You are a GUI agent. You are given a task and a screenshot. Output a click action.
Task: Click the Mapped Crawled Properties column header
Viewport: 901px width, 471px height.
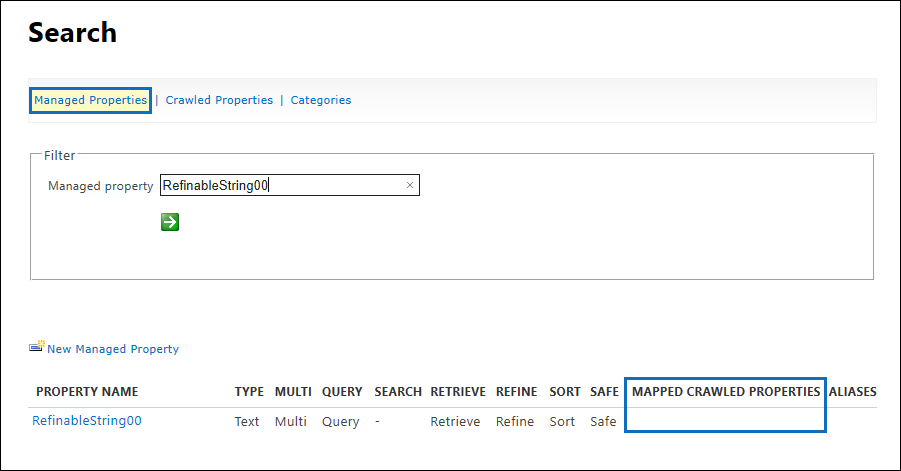tap(726, 392)
